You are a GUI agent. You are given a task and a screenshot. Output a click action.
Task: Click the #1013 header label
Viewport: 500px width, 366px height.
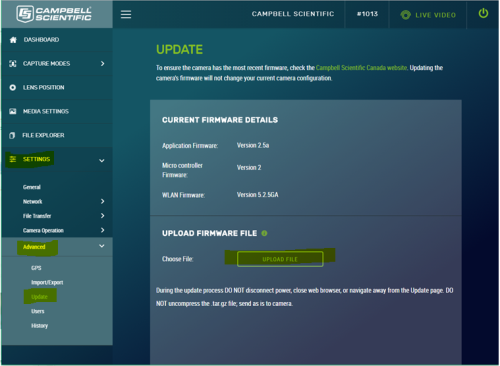click(367, 14)
